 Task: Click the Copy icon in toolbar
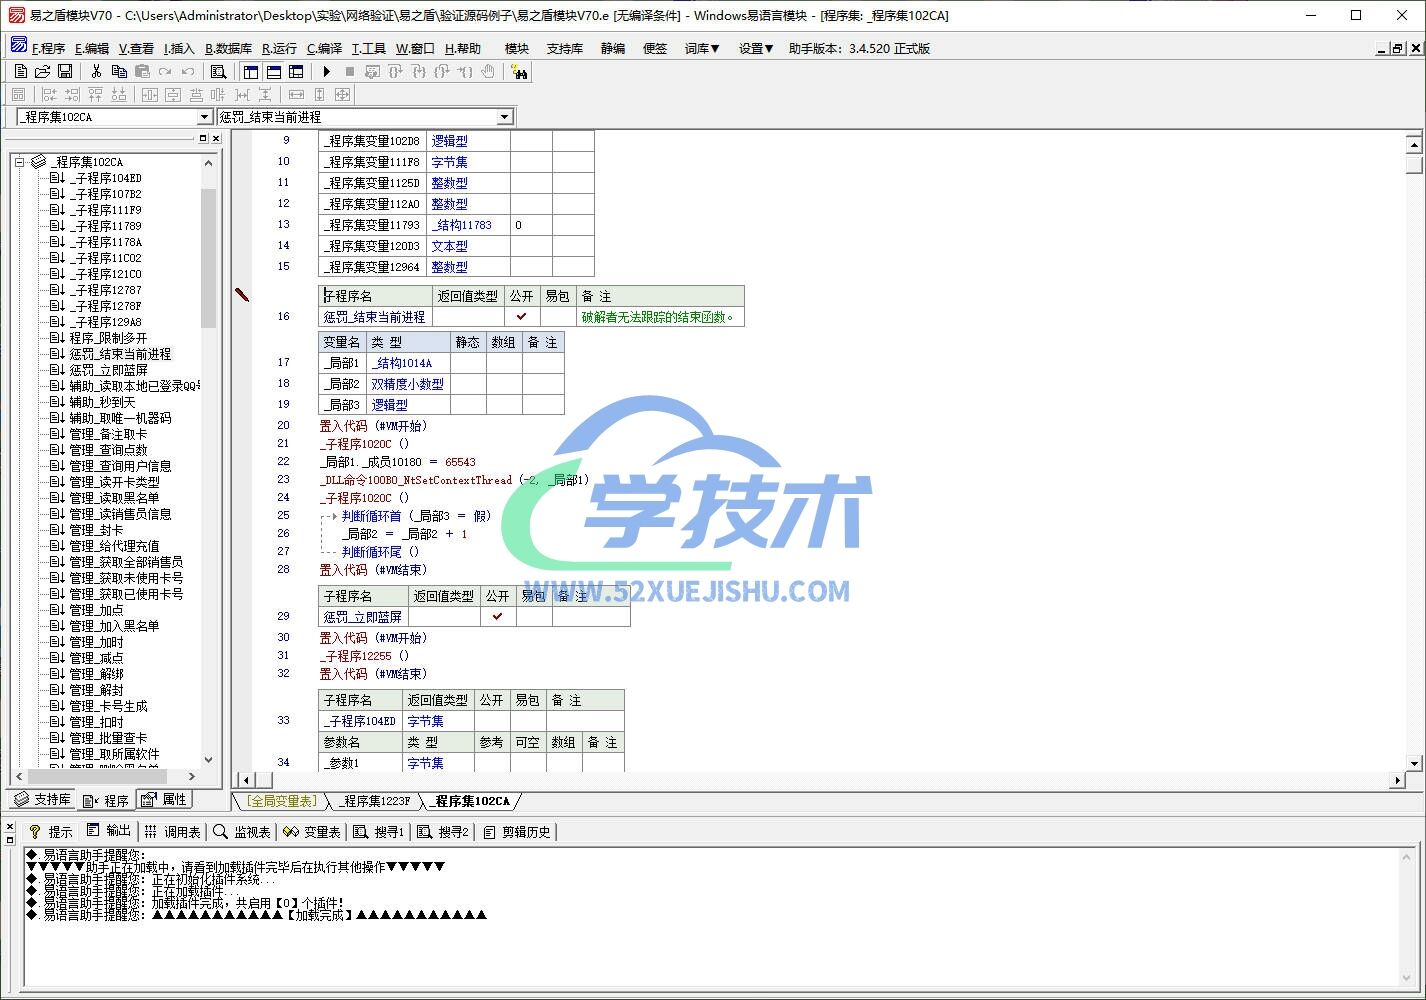pyautogui.click(x=119, y=72)
